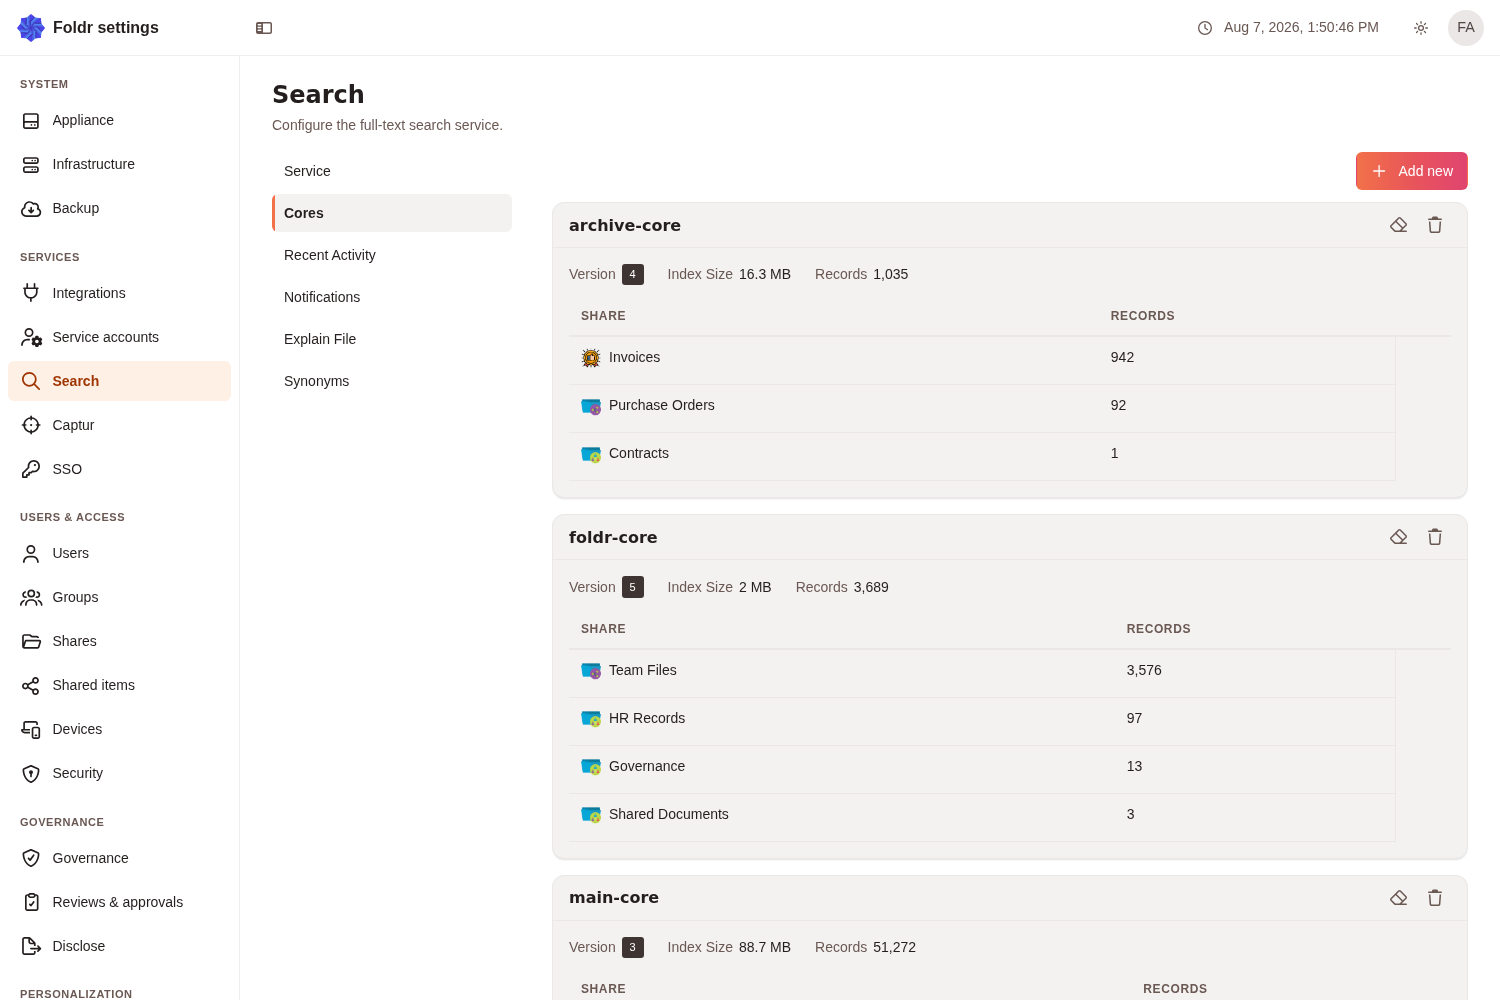This screenshot has height=1000, width=1500.
Task: Click the archive-core version badge 4
Action: pyautogui.click(x=633, y=274)
